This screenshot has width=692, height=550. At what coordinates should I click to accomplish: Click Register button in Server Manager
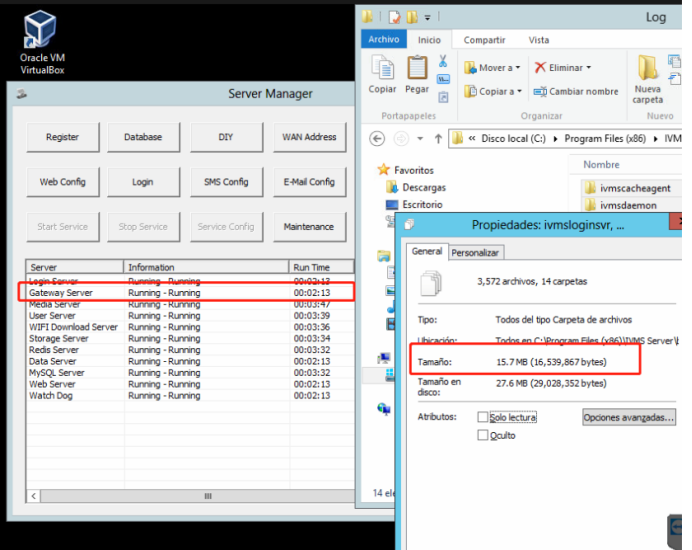tap(63, 137)
